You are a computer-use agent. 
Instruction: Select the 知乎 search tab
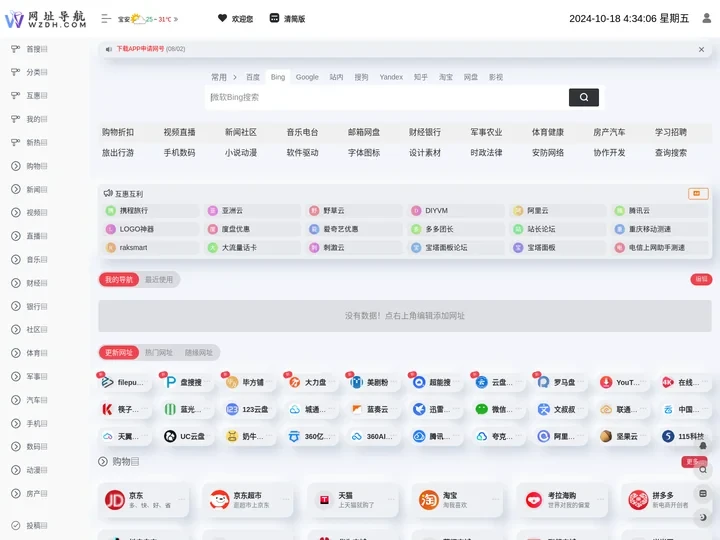click(x=421, y=77)
